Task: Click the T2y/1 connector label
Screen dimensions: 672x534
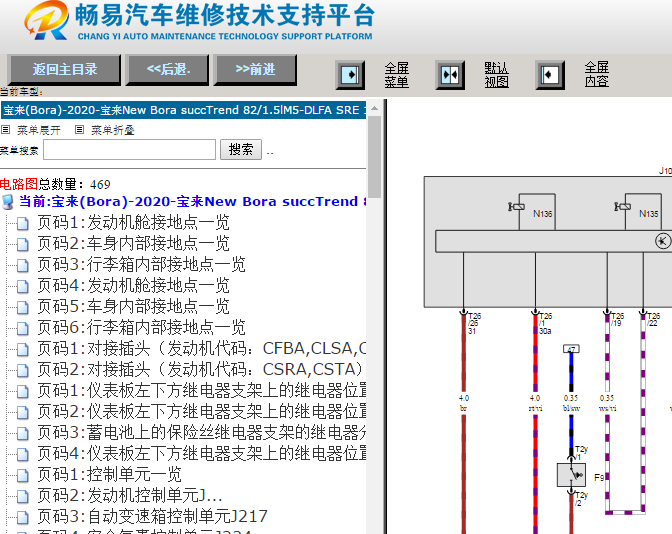Action: point(581,453)
